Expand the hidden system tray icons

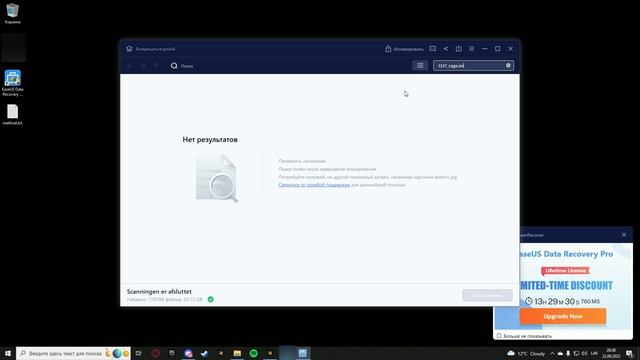point(552,353)
